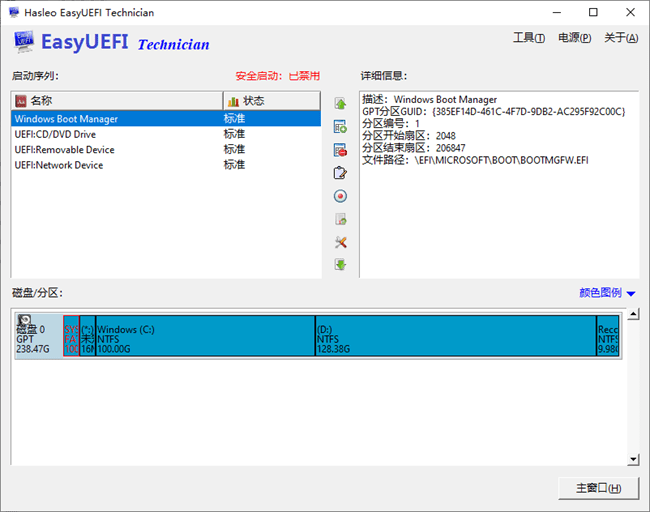Click the one-time boot red circle icon
Viewport: 650px width, 512px height.
click(340, 196)
